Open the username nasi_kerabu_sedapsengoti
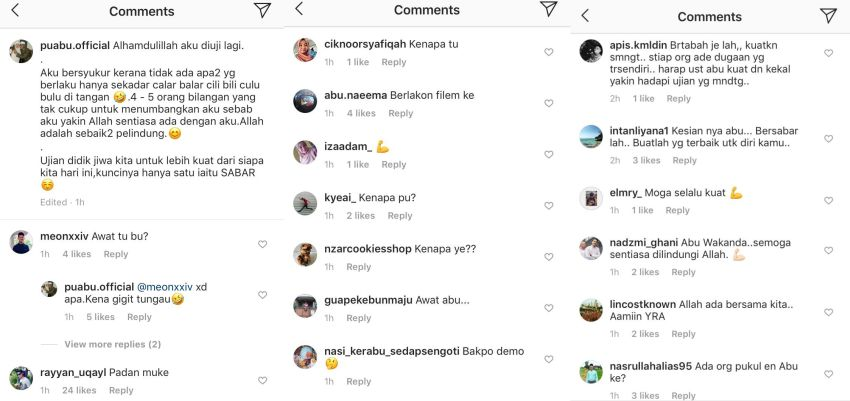This screenshot has height=401, width=850. [391, 351]
